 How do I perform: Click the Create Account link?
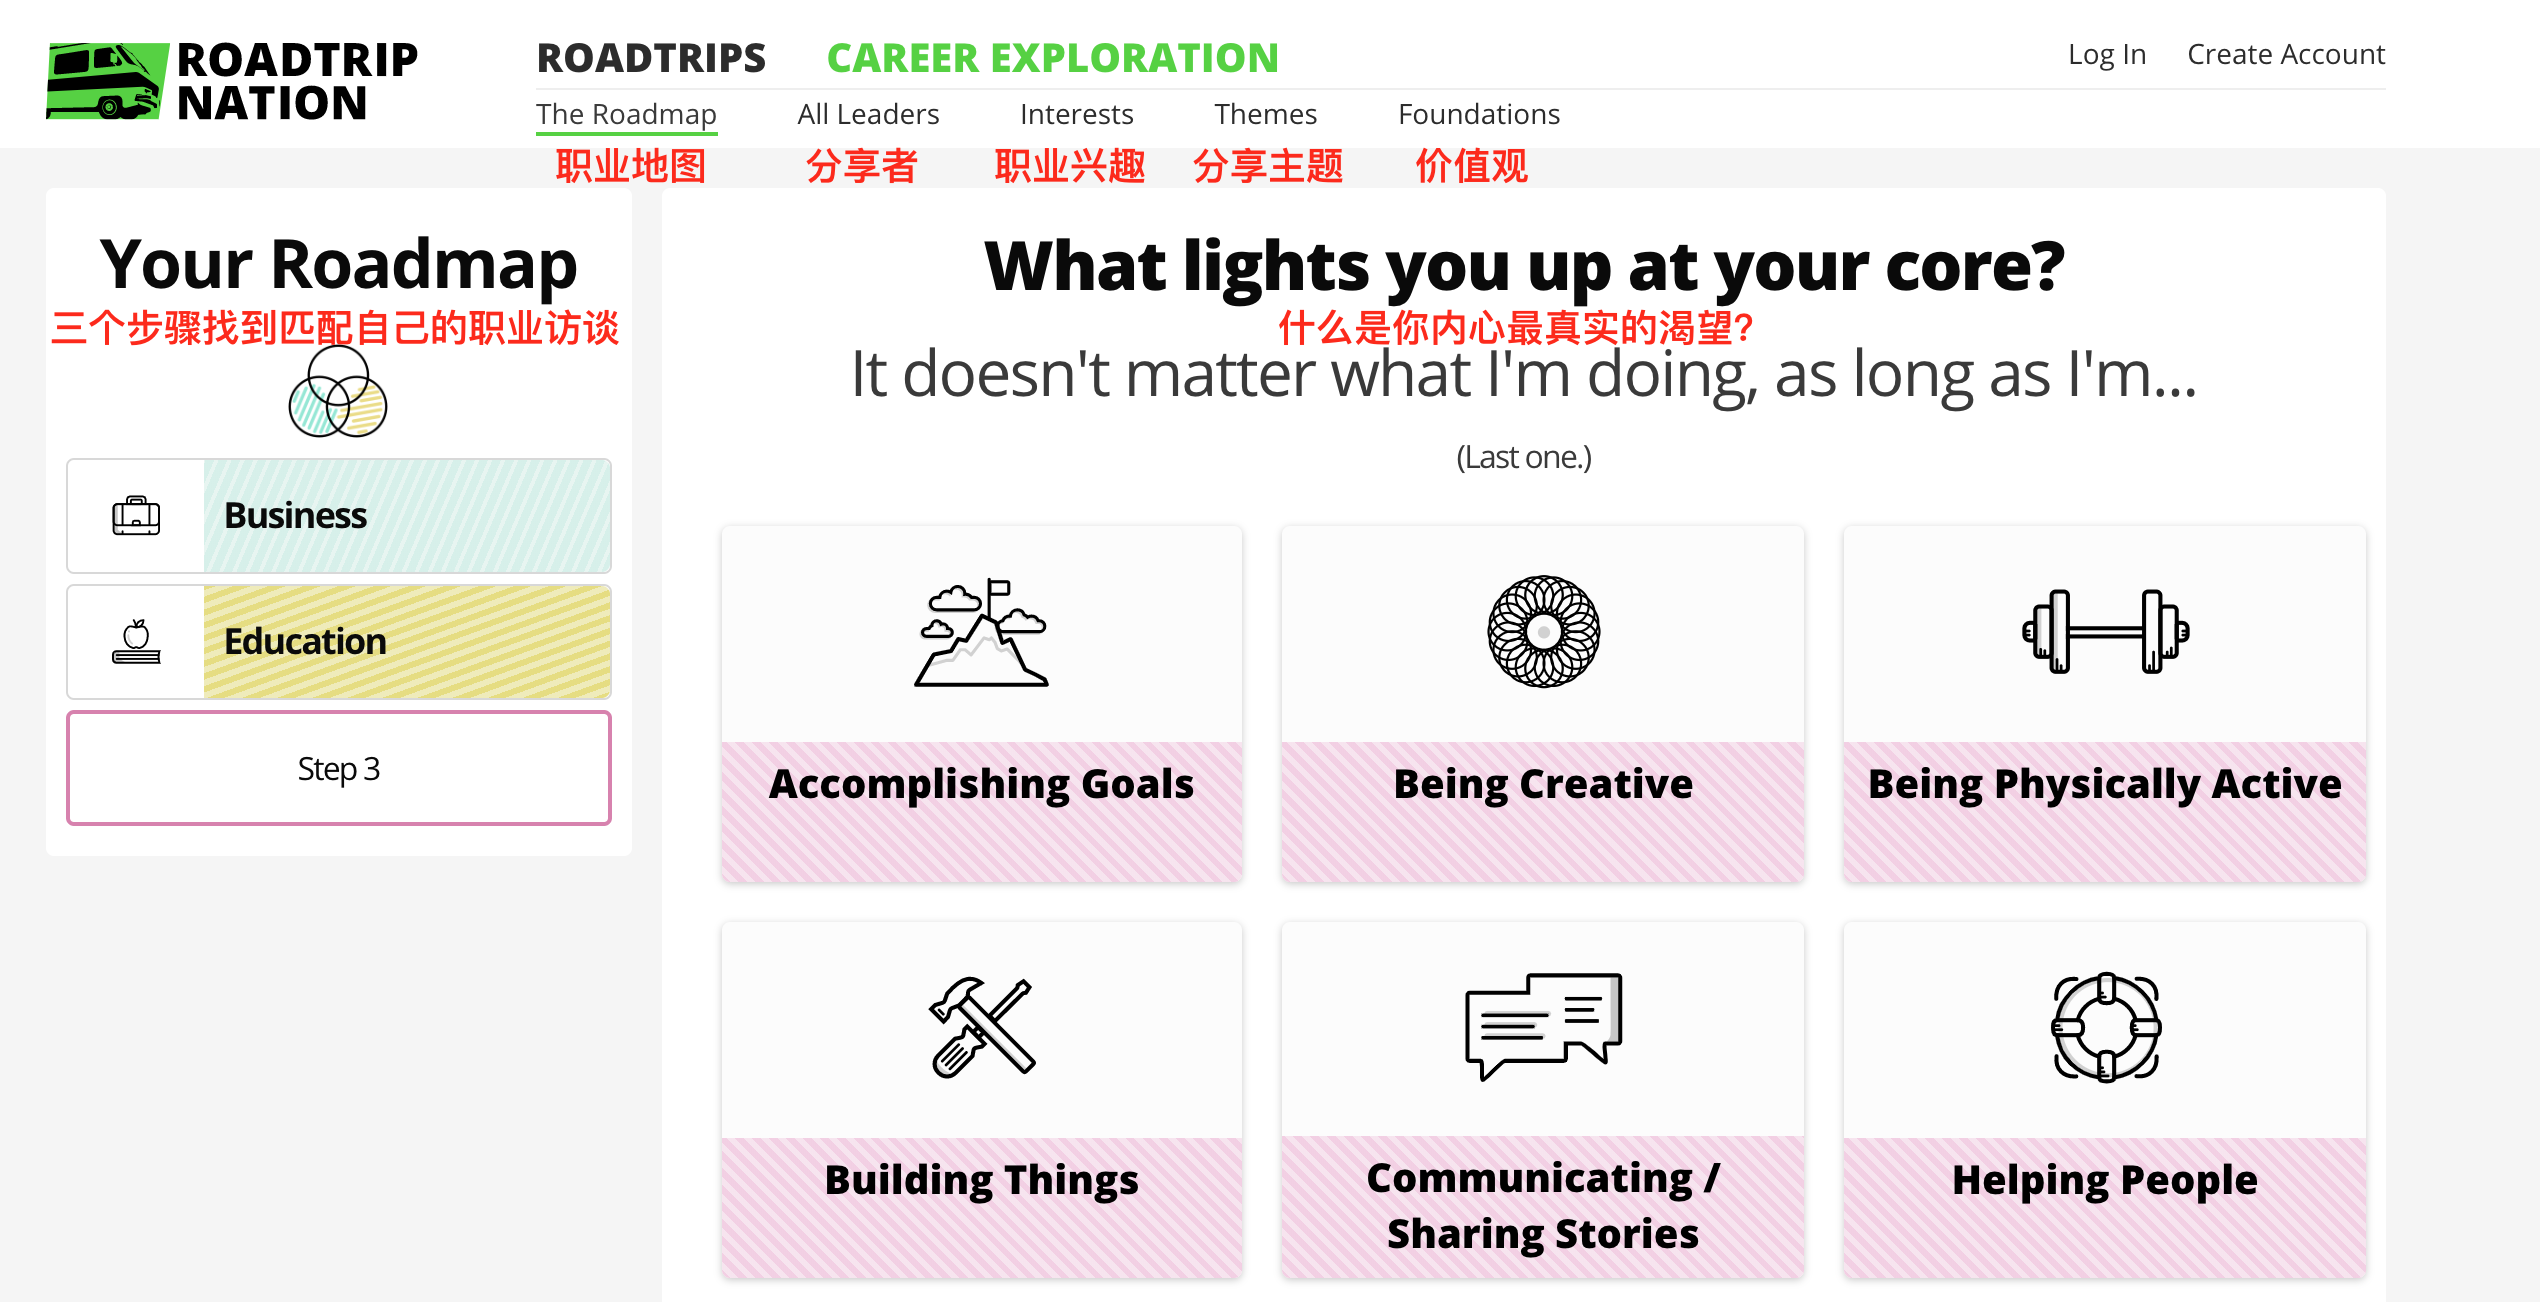(2286, 54)
